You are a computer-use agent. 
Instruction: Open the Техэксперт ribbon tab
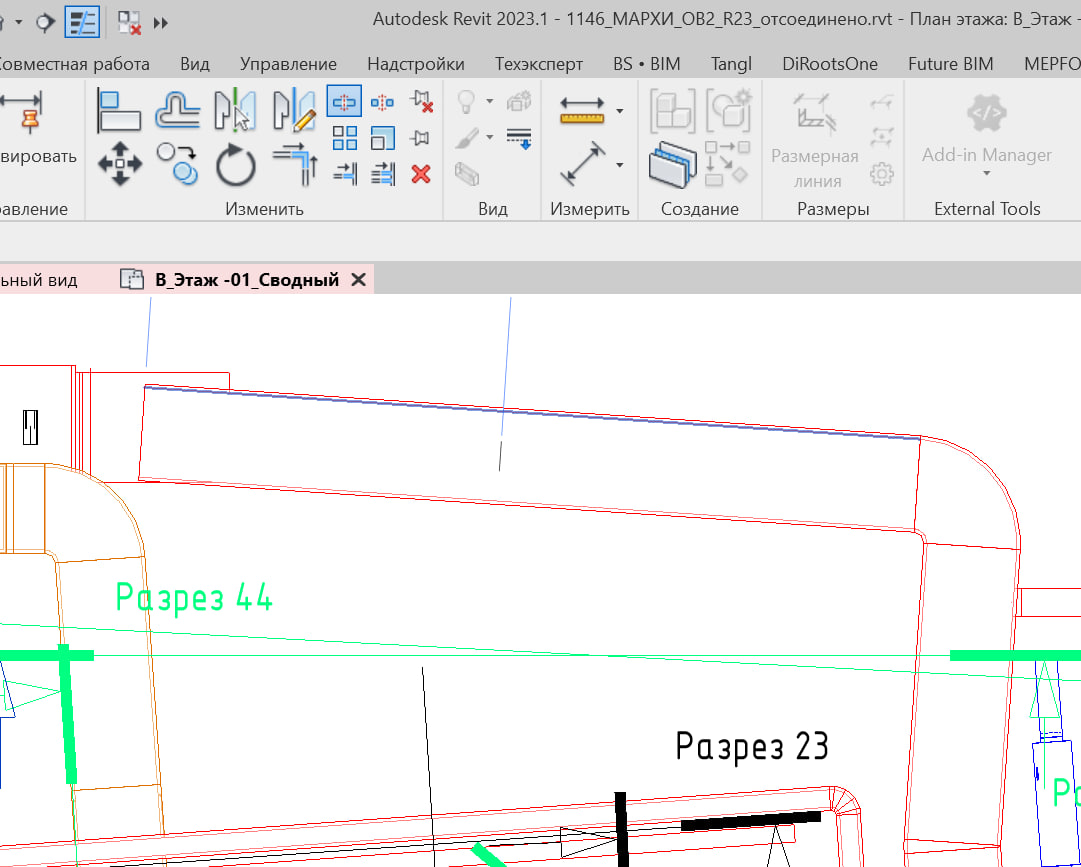point(539,64)
